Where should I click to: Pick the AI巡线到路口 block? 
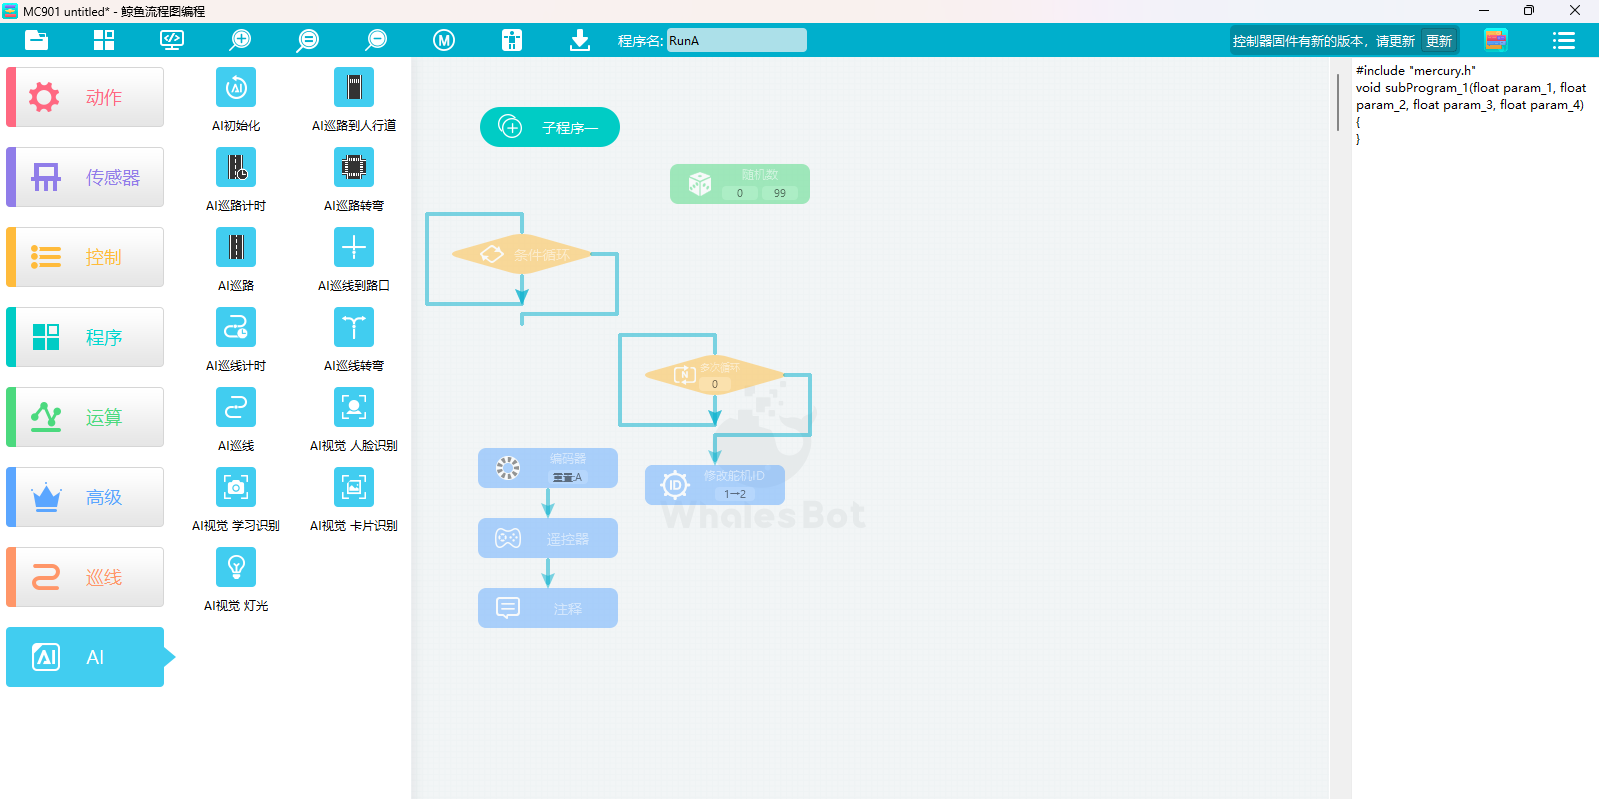tap(354, 247)
